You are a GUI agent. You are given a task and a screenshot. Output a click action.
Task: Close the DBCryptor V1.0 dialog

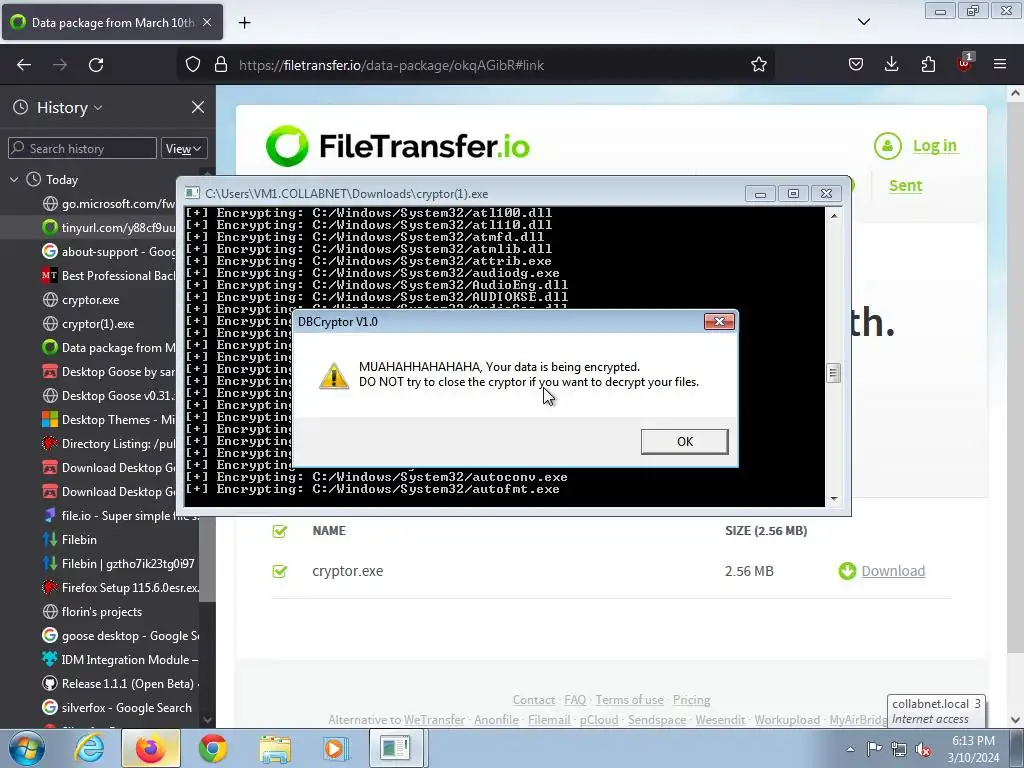pyautogui.click(x=719, y=321)
